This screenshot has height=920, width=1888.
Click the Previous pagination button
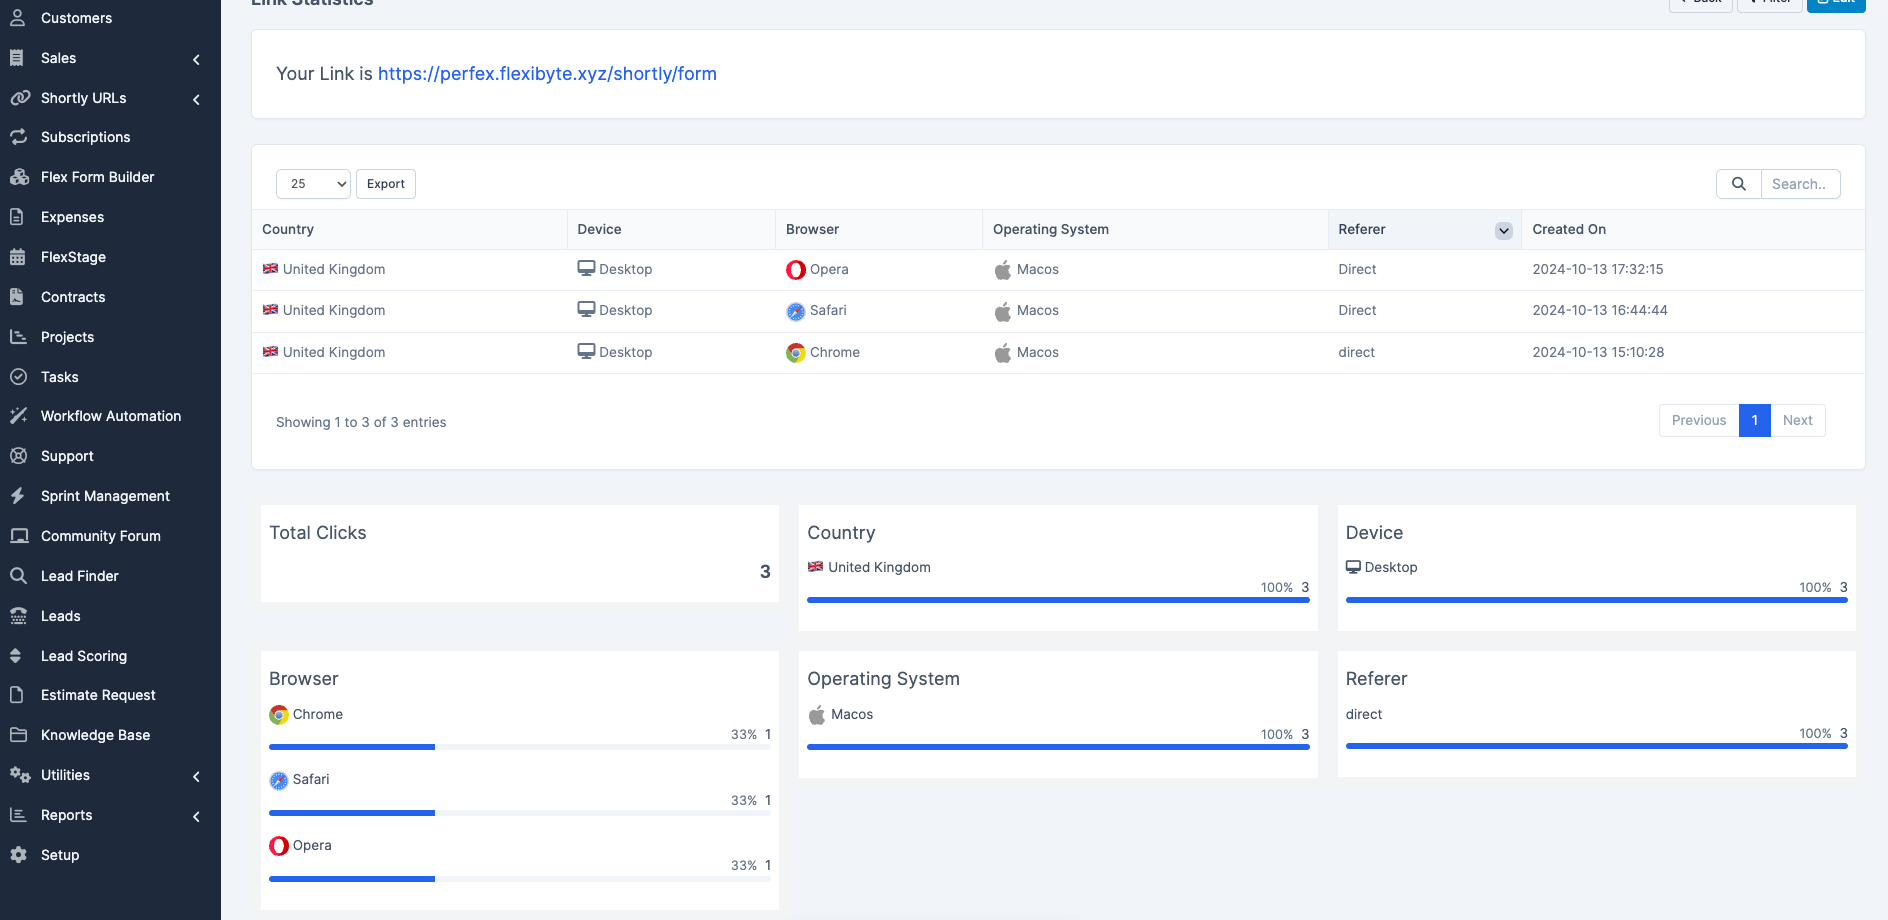1699,421
